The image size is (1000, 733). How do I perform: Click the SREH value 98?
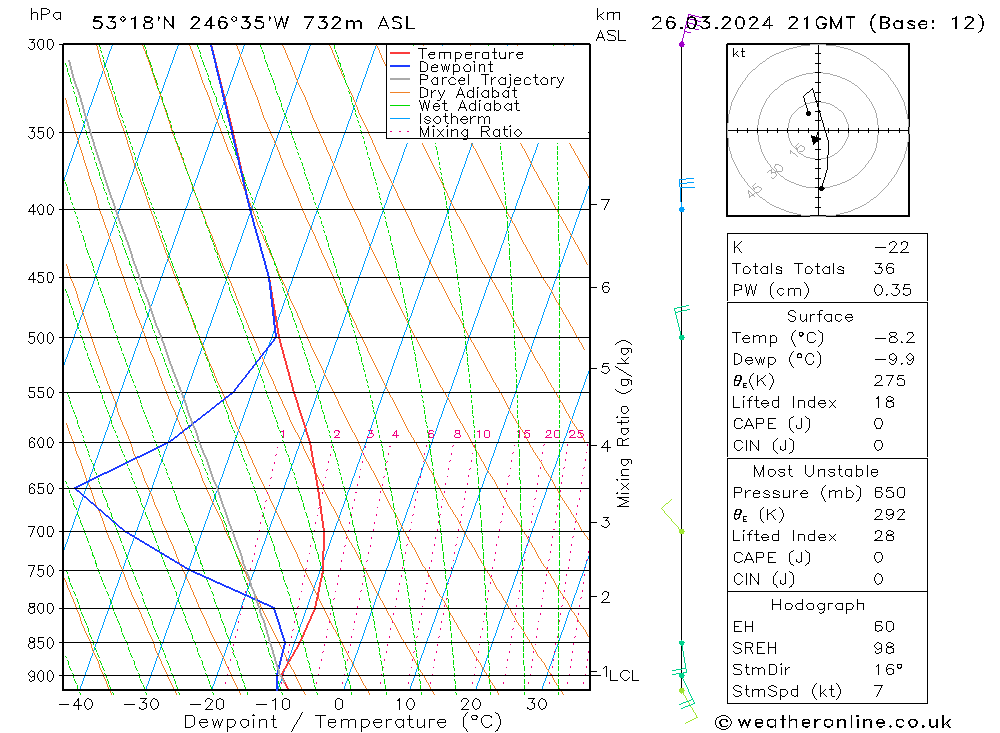(884, 648)
